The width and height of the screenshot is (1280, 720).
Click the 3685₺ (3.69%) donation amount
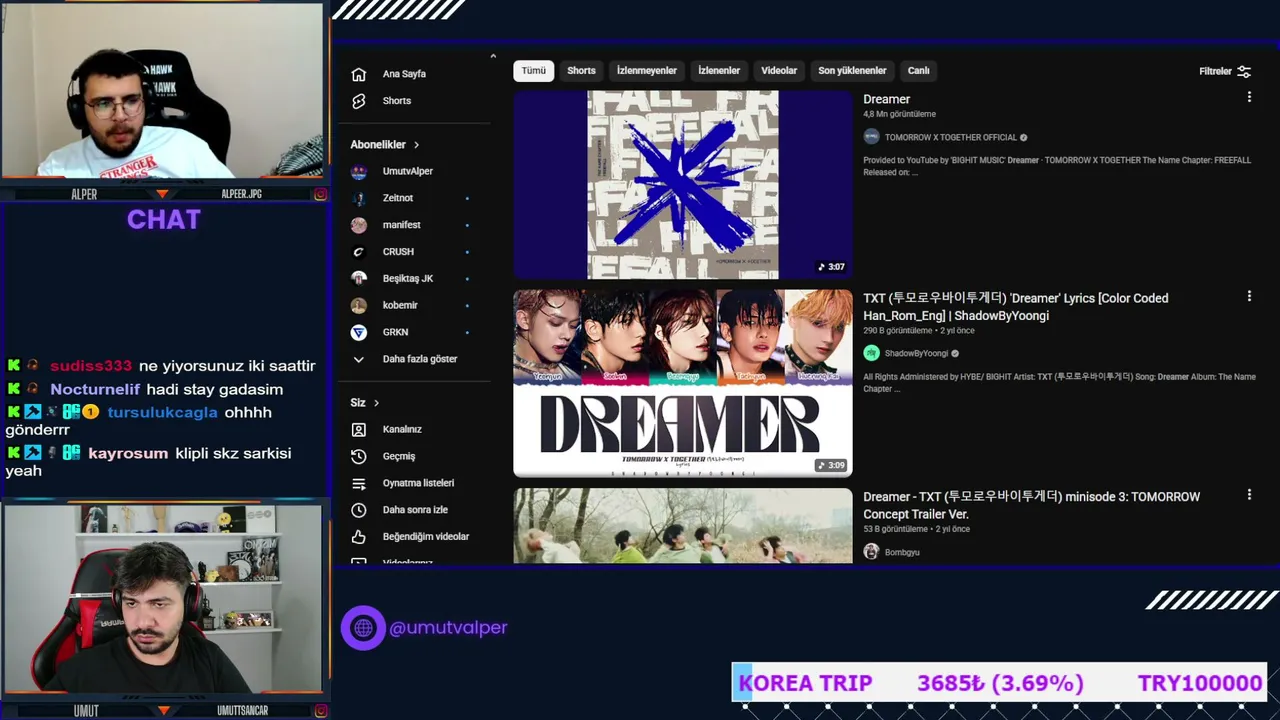1000,684
